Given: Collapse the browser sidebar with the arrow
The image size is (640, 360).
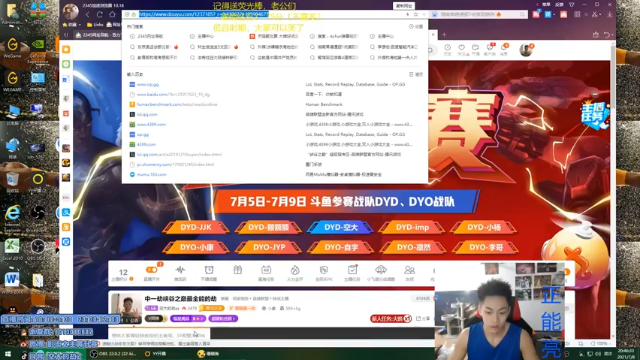Looking at the screenshot, I should point(66,35).
